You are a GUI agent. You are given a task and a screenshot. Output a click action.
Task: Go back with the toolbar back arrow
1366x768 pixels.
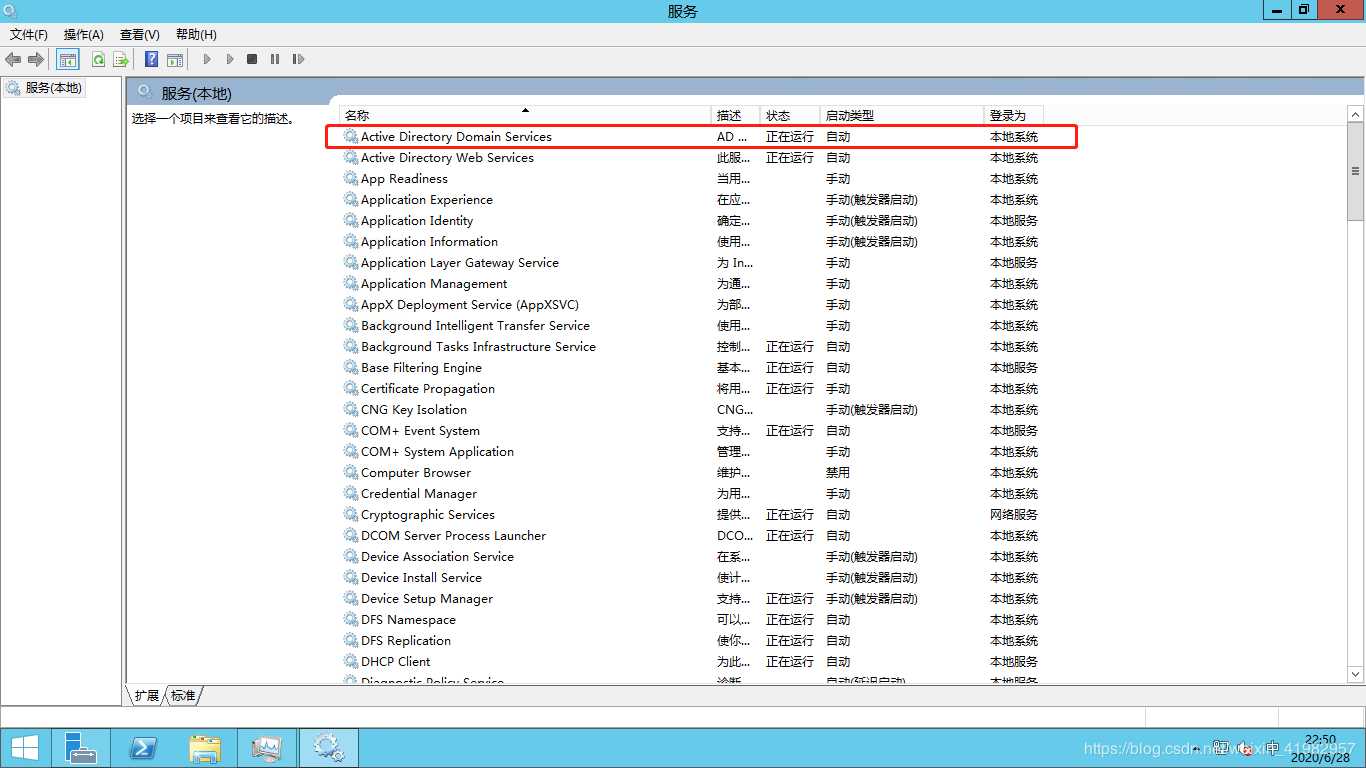coord(13,60)
